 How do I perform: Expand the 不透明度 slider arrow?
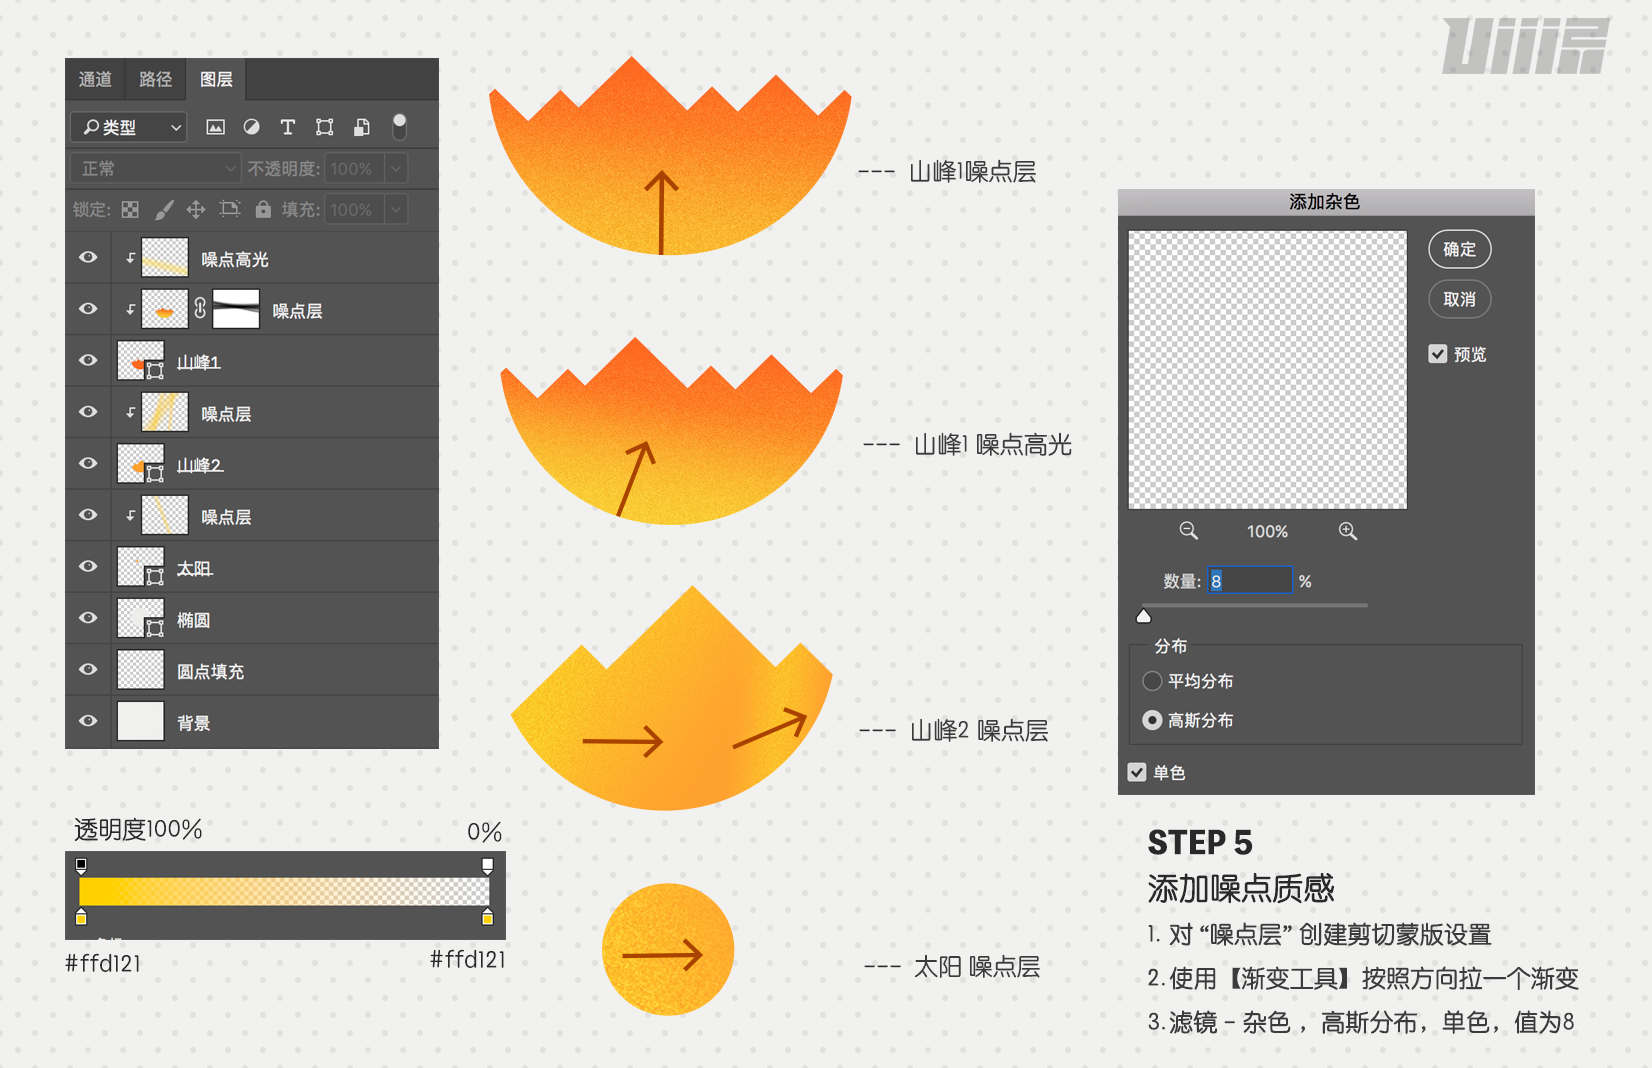(397, 168)
